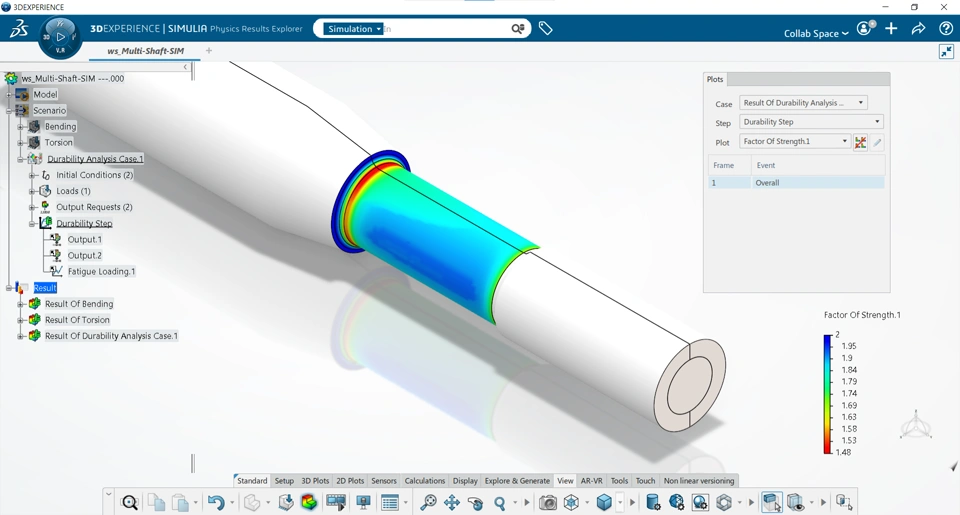Open the Collab Space dropdown
This screenshot has width=960, height=515.
[x=816, y=34]
